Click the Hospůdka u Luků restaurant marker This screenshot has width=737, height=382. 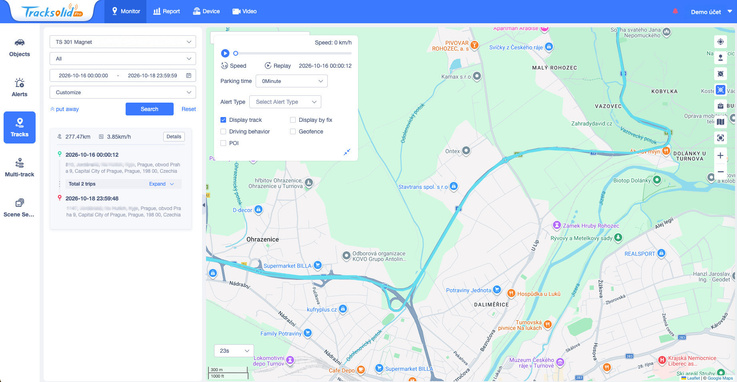click(x=511, y=293)
